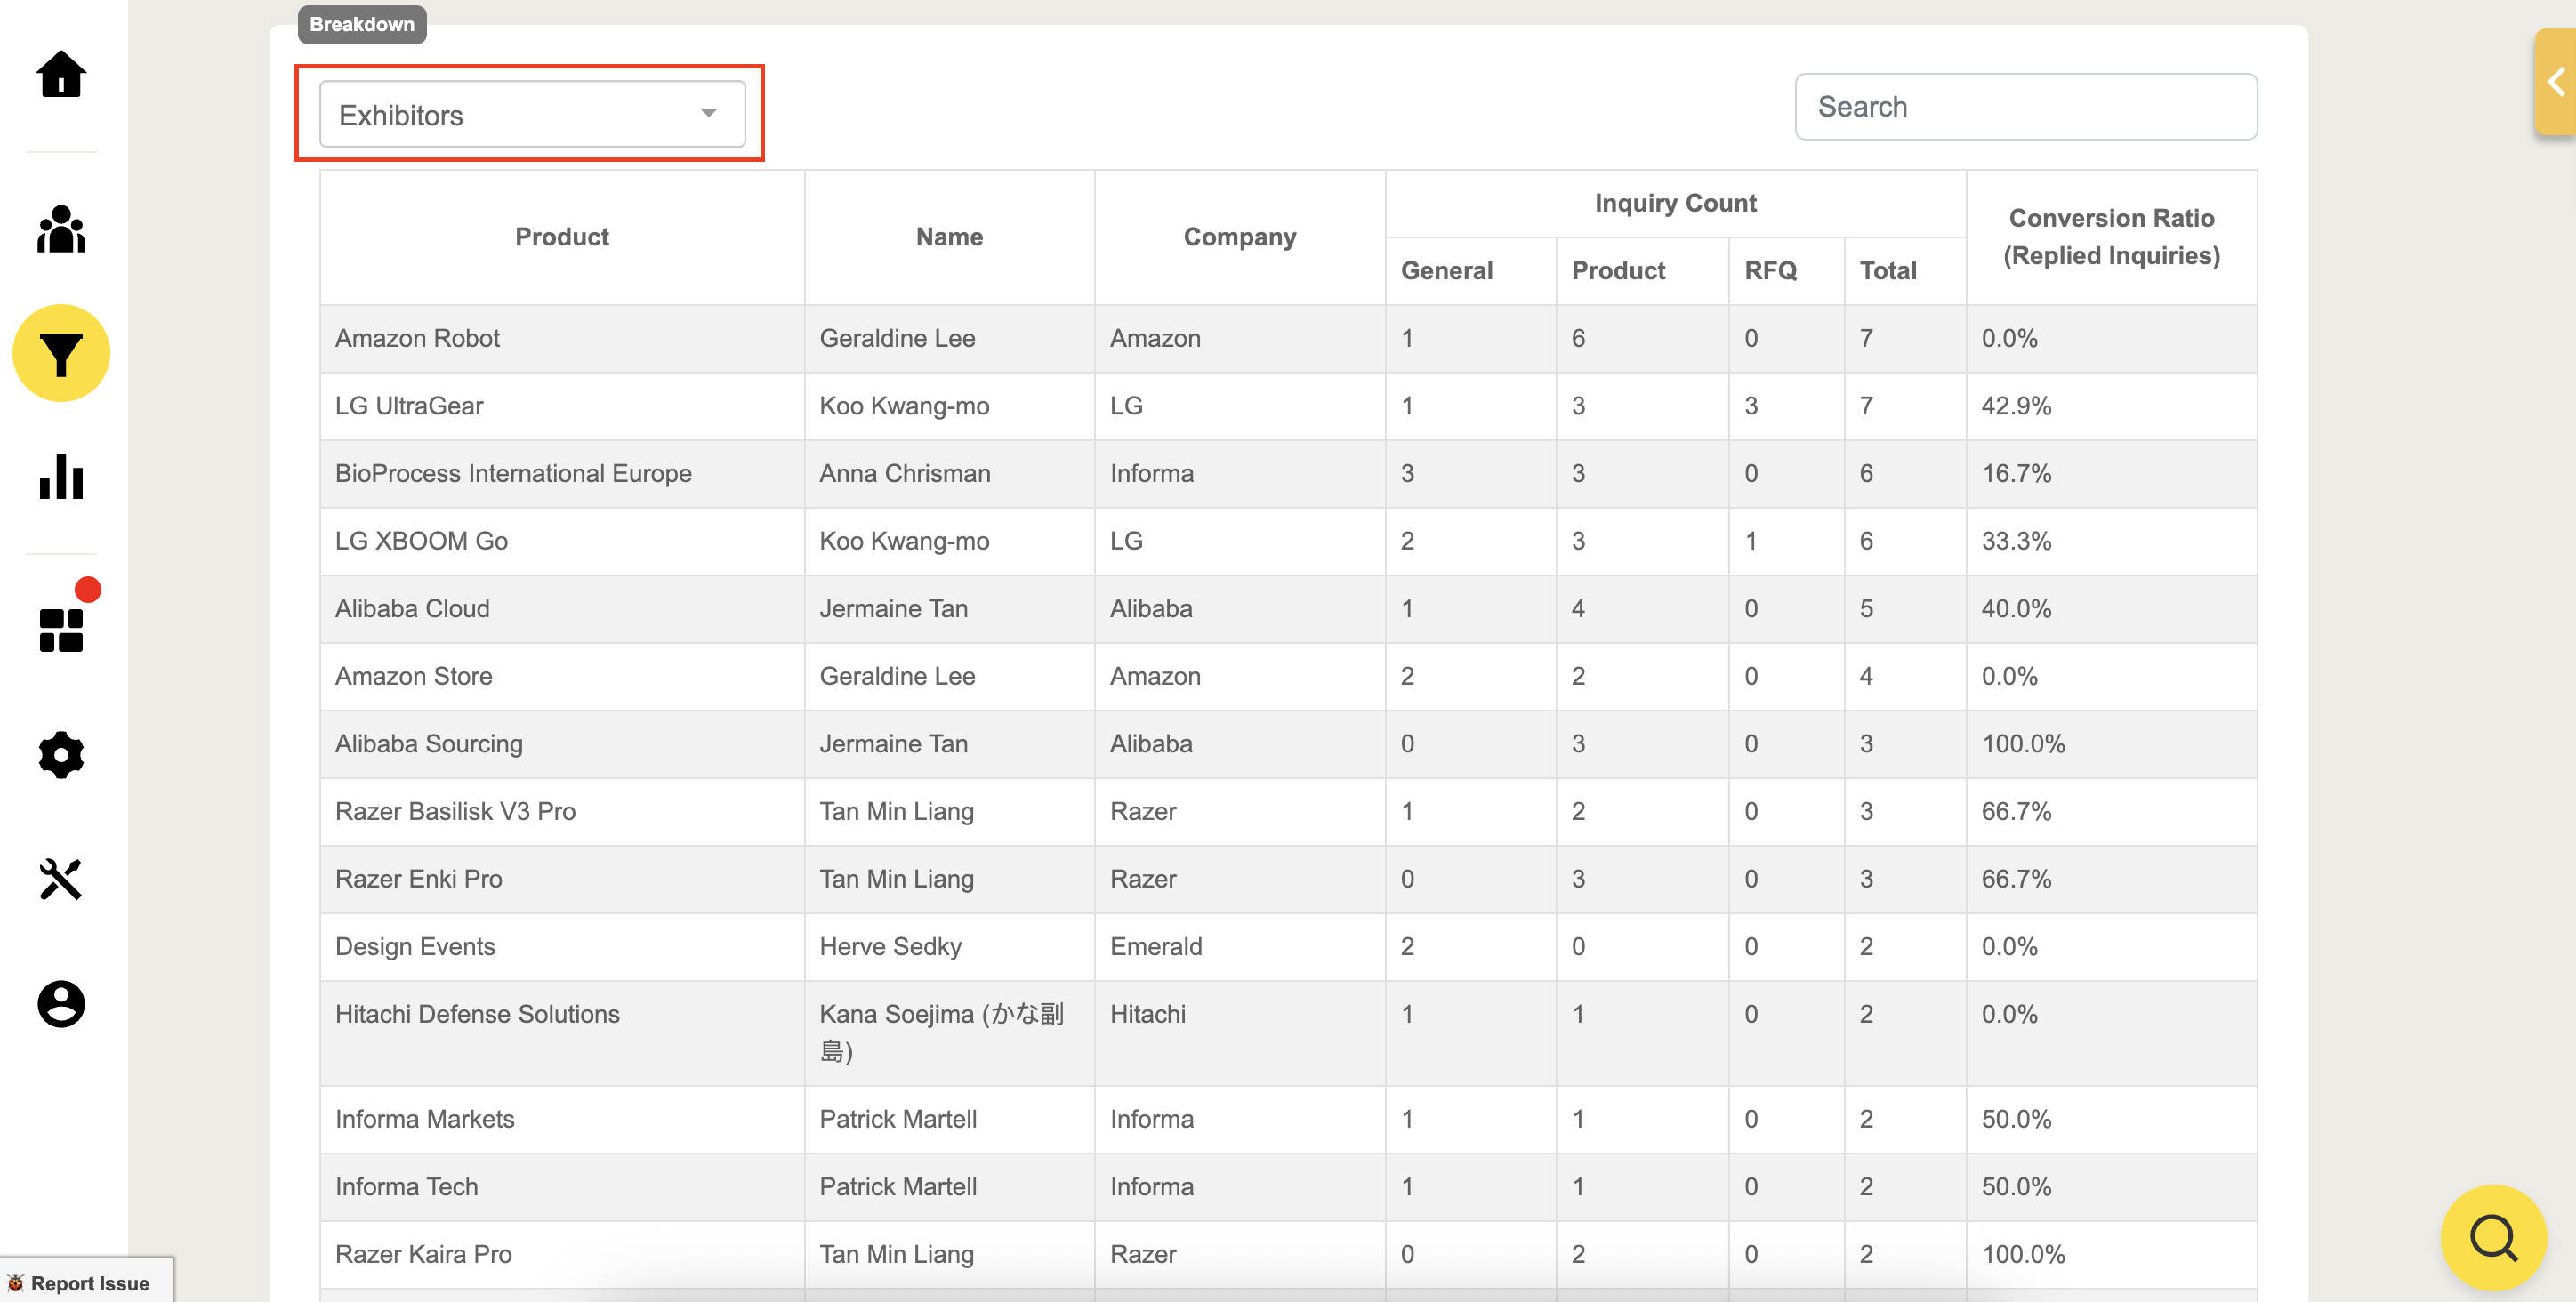Click the Company column header
Image resolution: width=2576 pixels, height=1302 pixels.
coord(1239,237)
